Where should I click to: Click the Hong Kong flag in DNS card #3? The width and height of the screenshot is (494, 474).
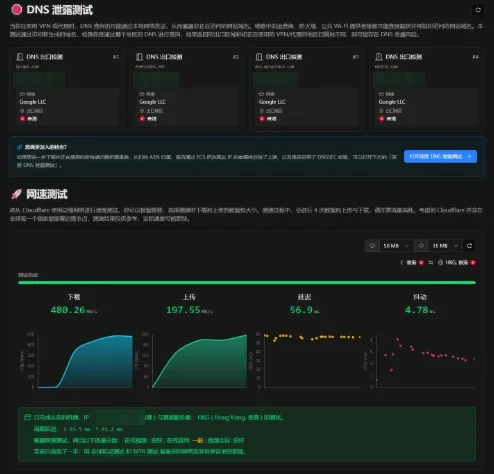[x=262, y=119]
